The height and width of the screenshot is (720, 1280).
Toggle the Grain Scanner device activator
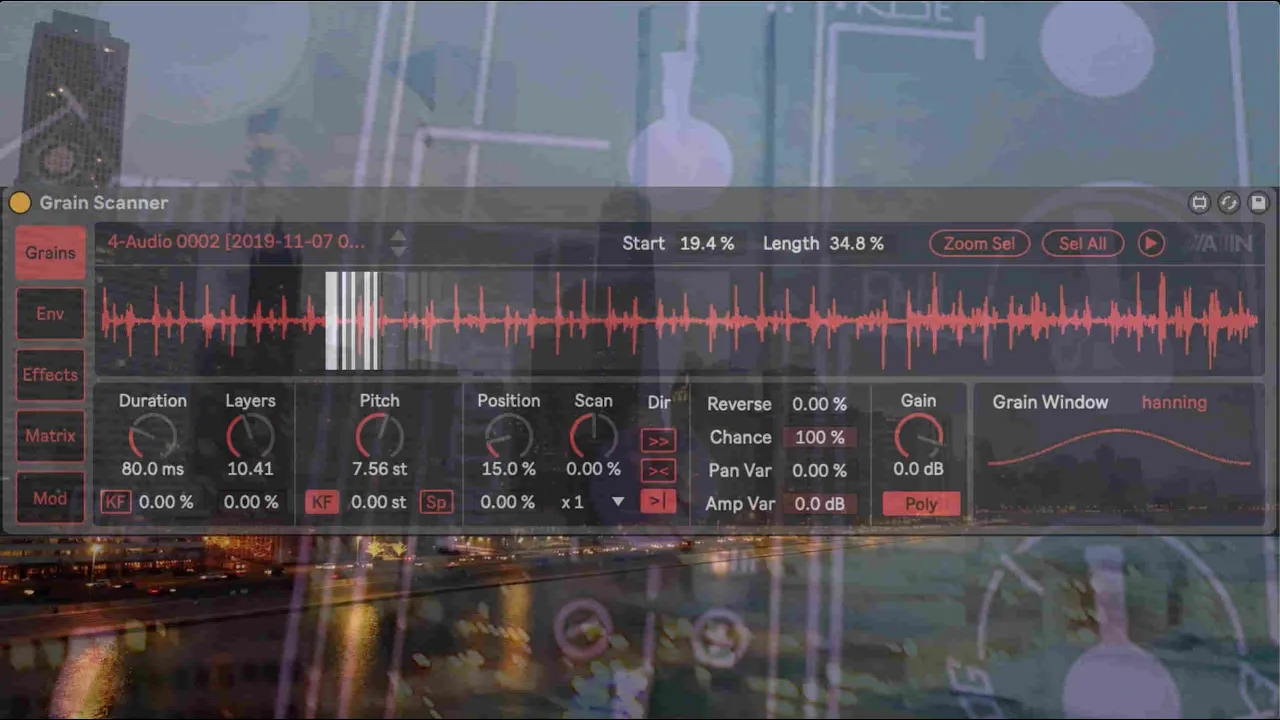[x=20, y=203]
